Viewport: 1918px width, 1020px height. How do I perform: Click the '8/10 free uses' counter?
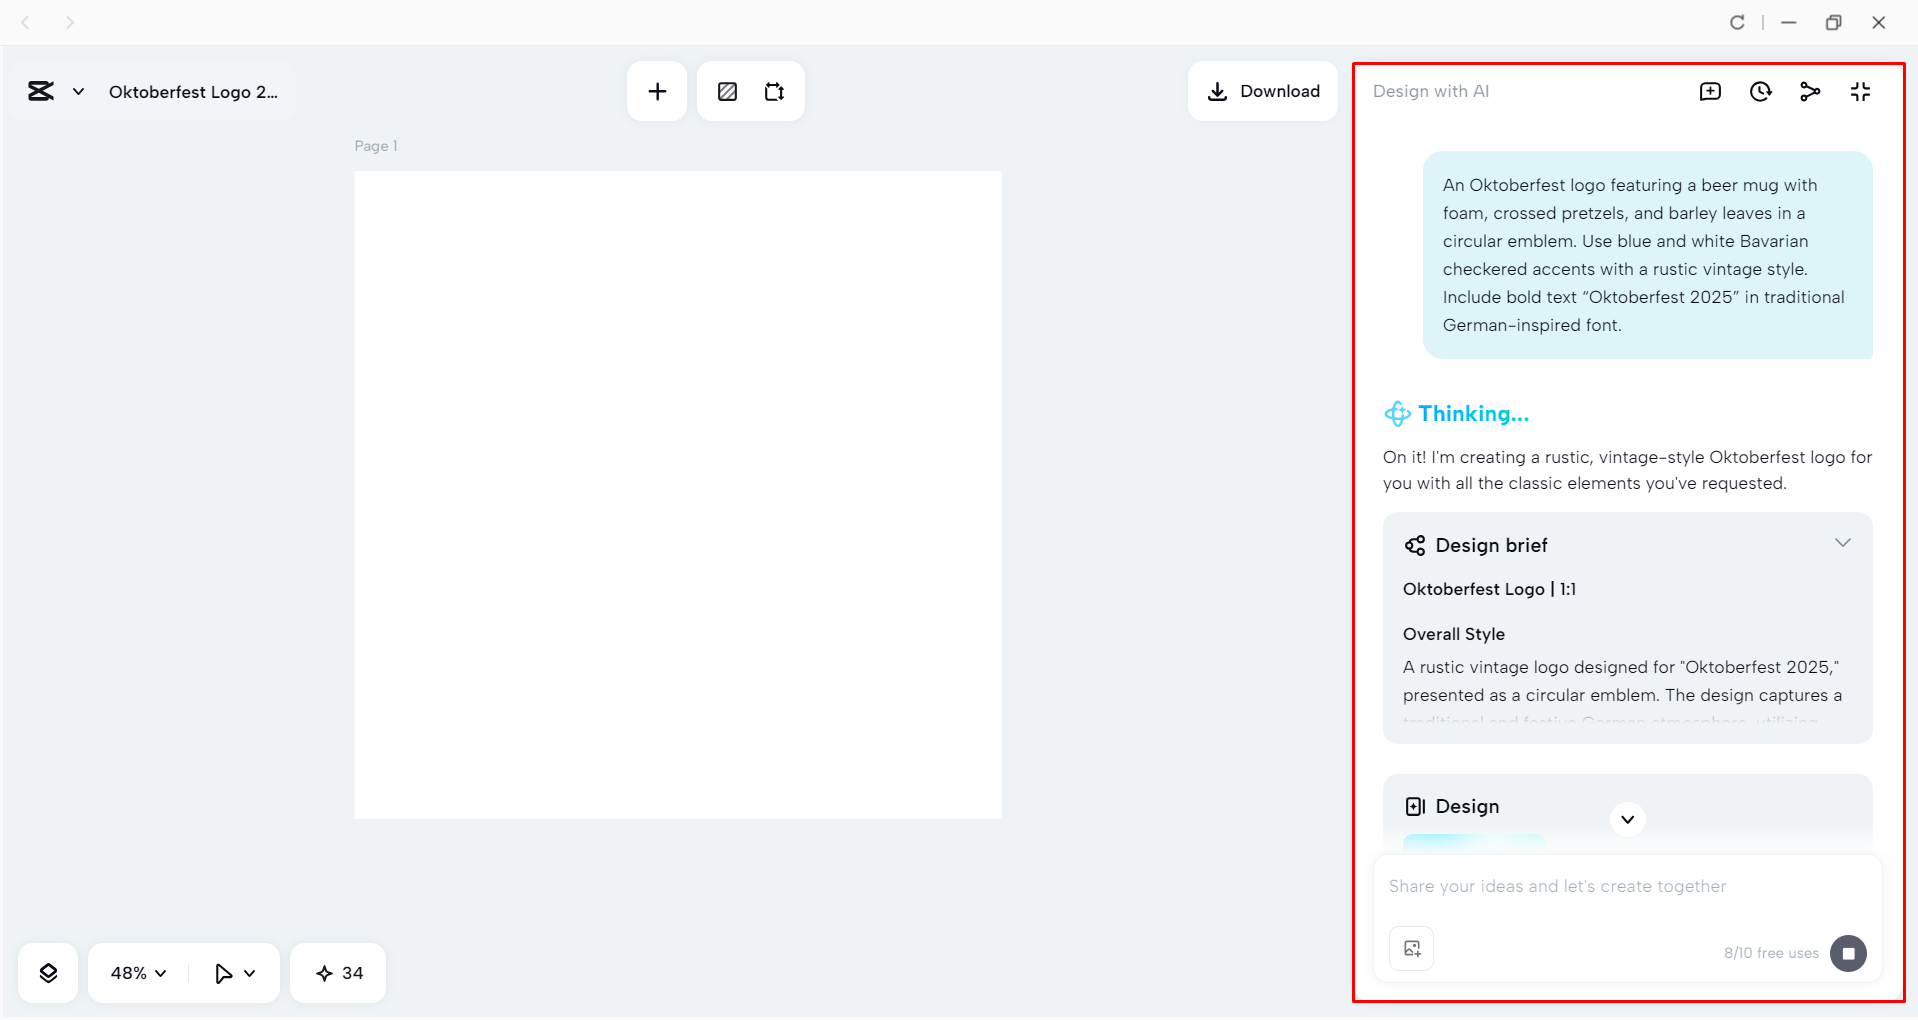pyautogui.click(x=1771, y=953)
